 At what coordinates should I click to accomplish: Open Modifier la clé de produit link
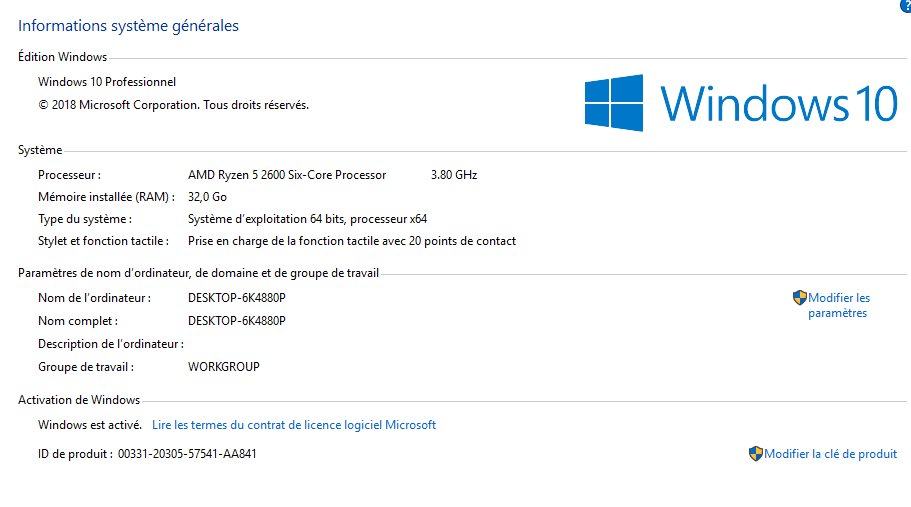(830, 454)
